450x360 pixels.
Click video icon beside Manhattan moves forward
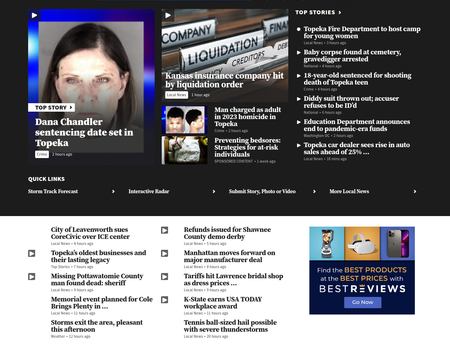164,253
